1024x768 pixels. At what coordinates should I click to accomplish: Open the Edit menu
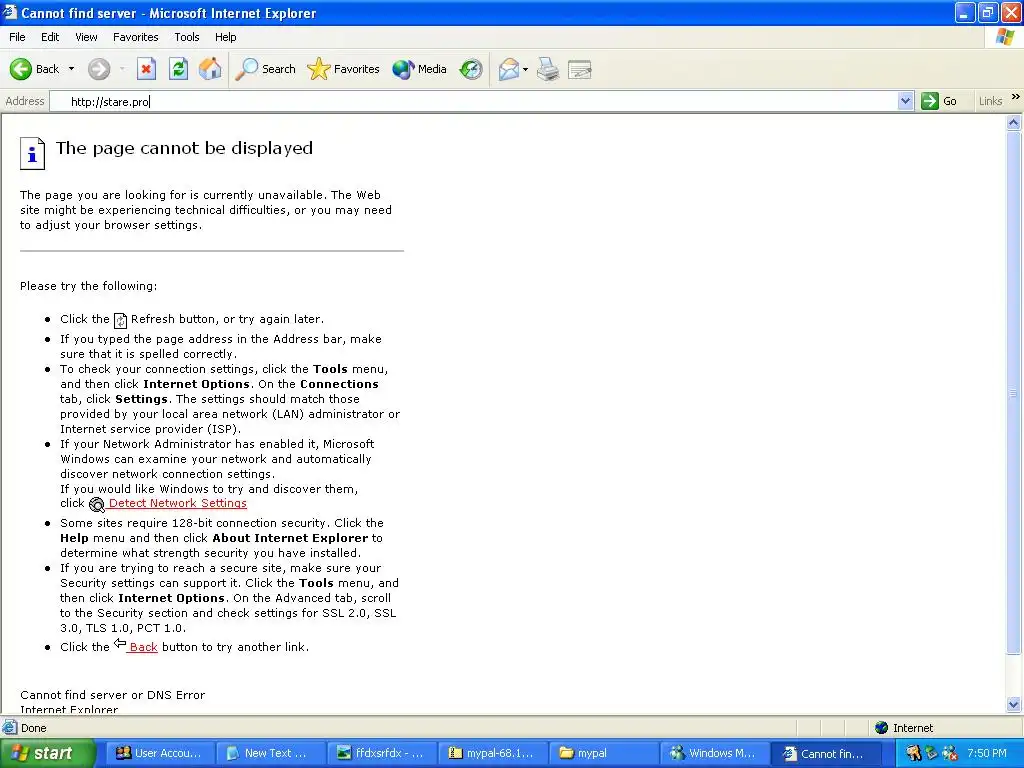(x=50, y=37)
